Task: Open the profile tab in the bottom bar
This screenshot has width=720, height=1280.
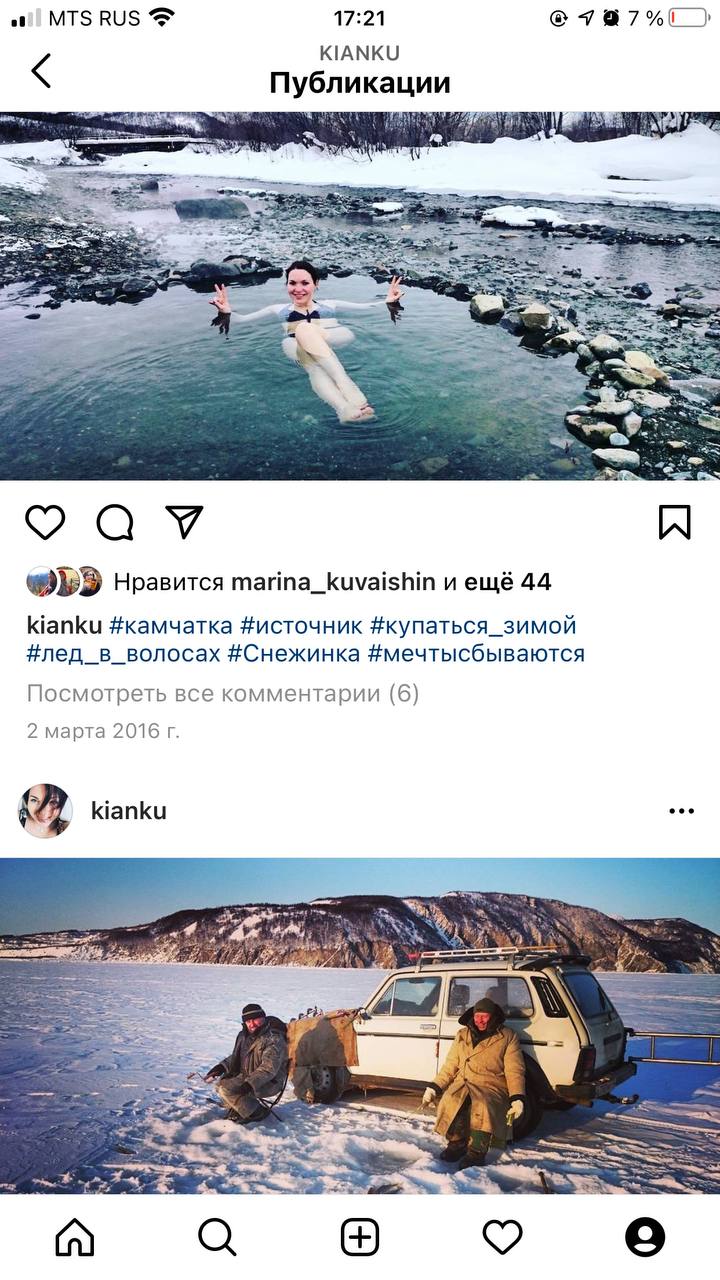Action: [x=645, y=1238]
